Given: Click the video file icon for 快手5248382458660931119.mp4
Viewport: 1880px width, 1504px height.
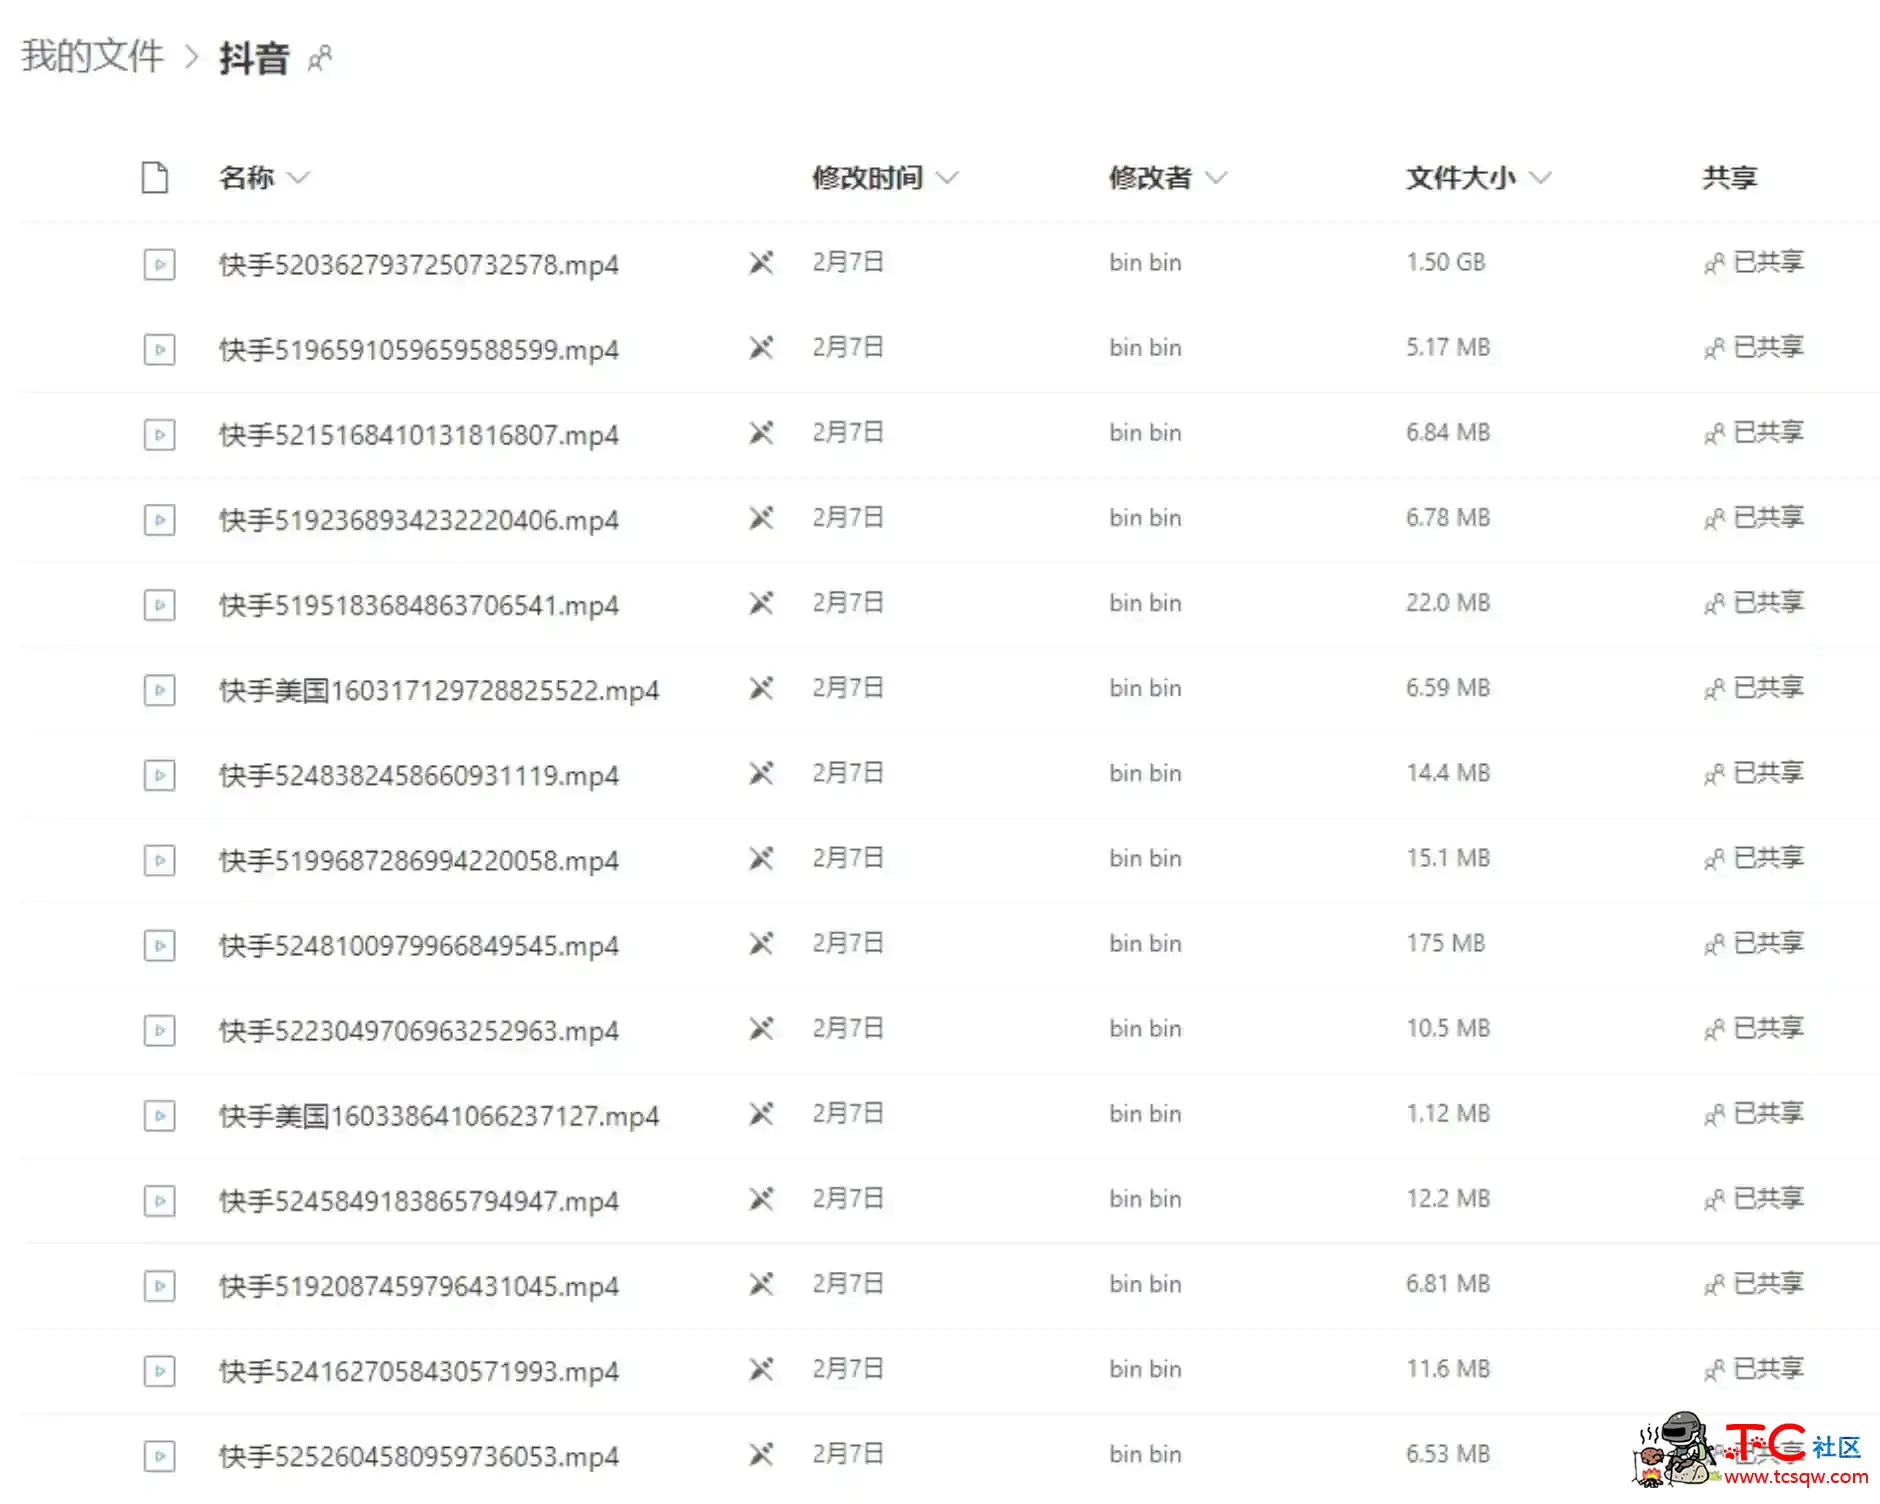Looking at the screenshot, I should tap(159, 774).
